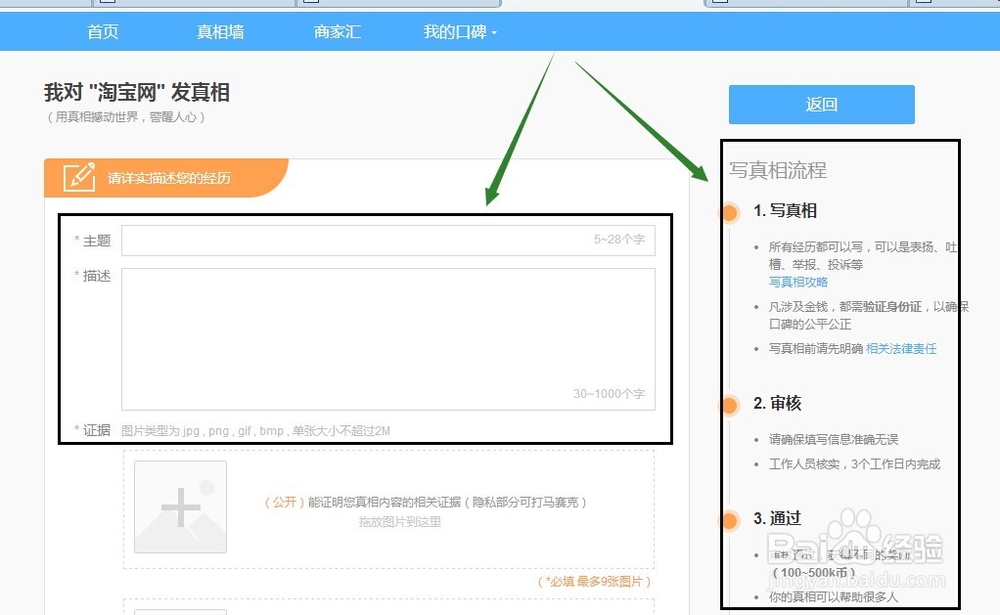Click the orange dot beside step 1 写真相
This screenshot has height=615, width=1000.
[x=730, y=211]
